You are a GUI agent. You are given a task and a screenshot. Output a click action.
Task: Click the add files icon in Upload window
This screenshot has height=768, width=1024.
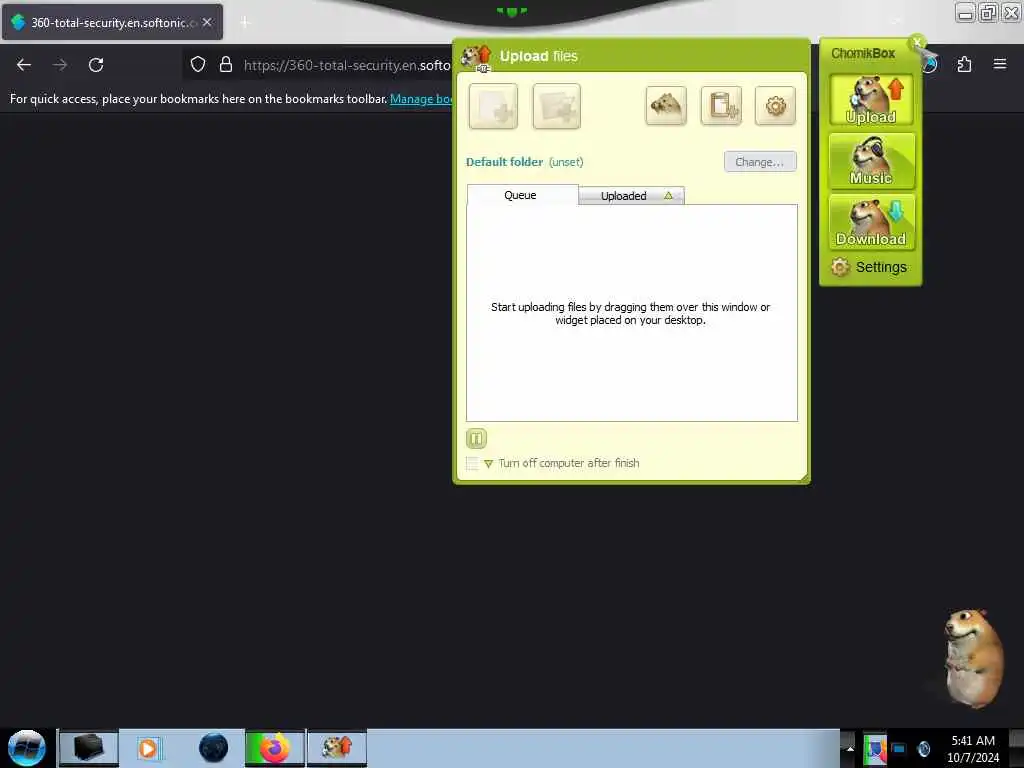[x=493, y=106]
